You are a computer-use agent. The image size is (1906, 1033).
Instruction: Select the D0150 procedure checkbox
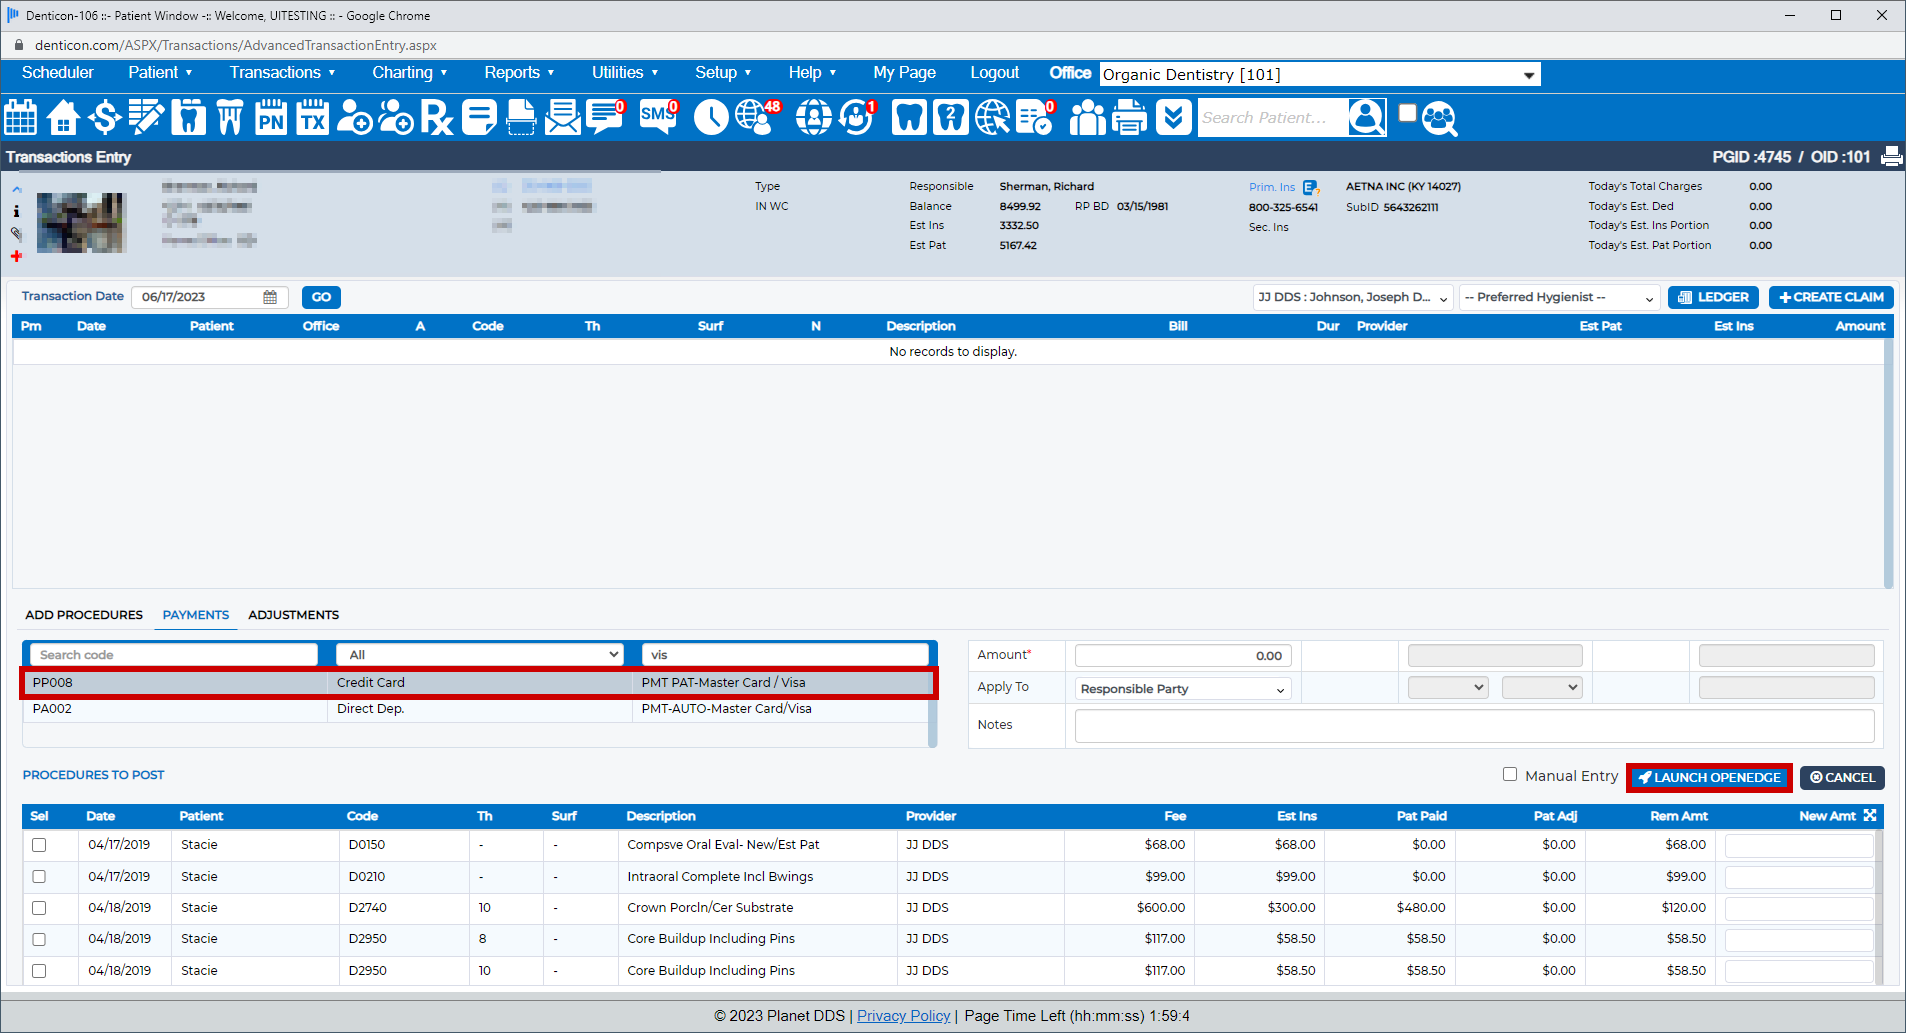(39, 845)
